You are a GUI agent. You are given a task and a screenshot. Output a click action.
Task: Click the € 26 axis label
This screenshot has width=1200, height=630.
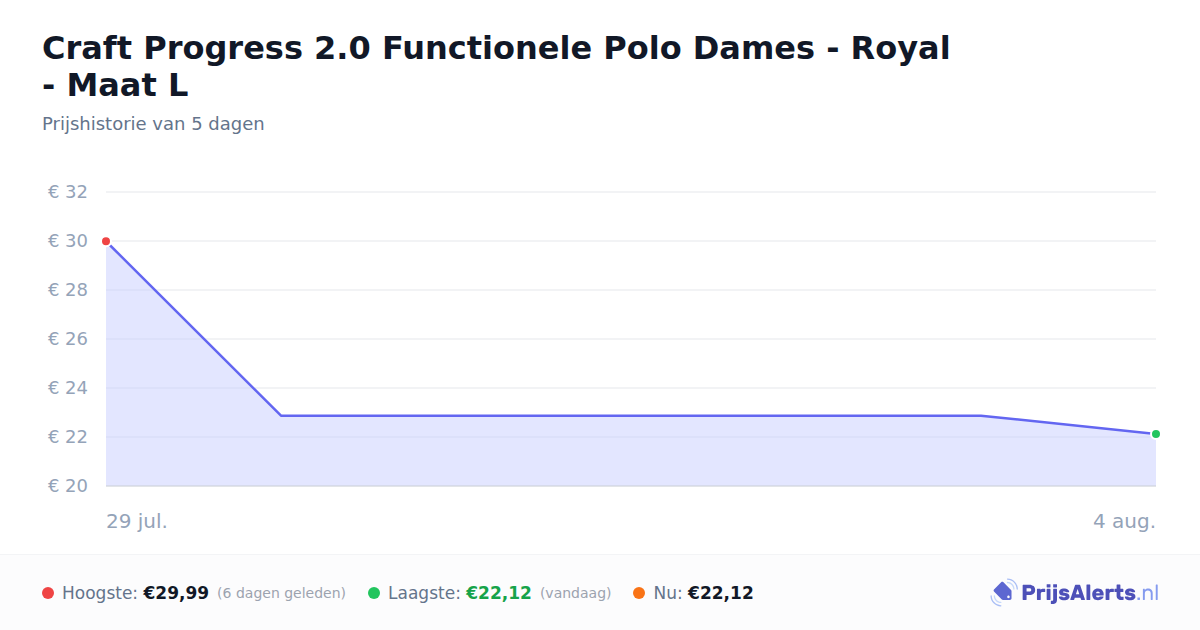point(68,339)
